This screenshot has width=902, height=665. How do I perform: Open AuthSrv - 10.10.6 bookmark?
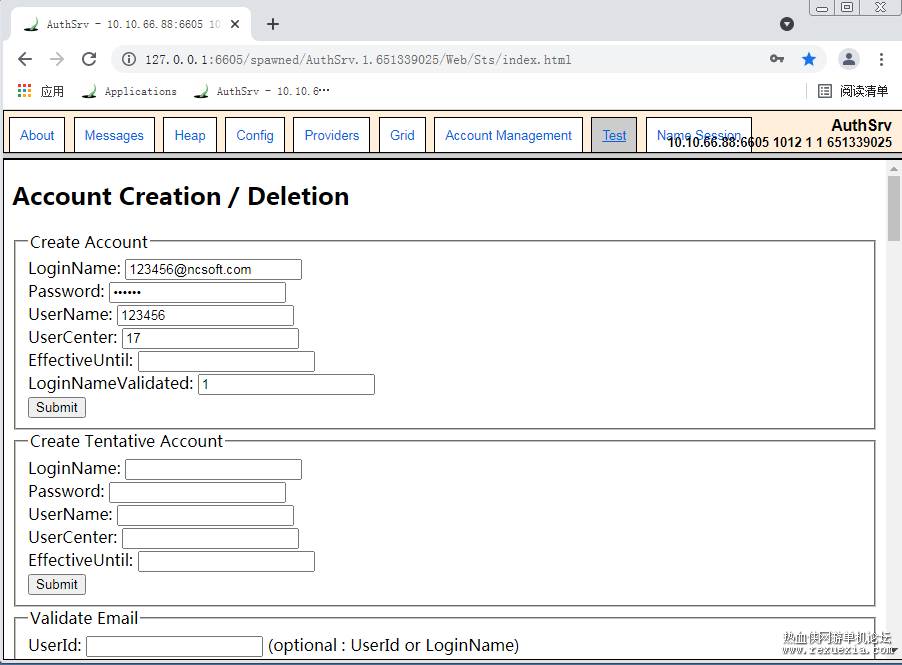(262, 91)
